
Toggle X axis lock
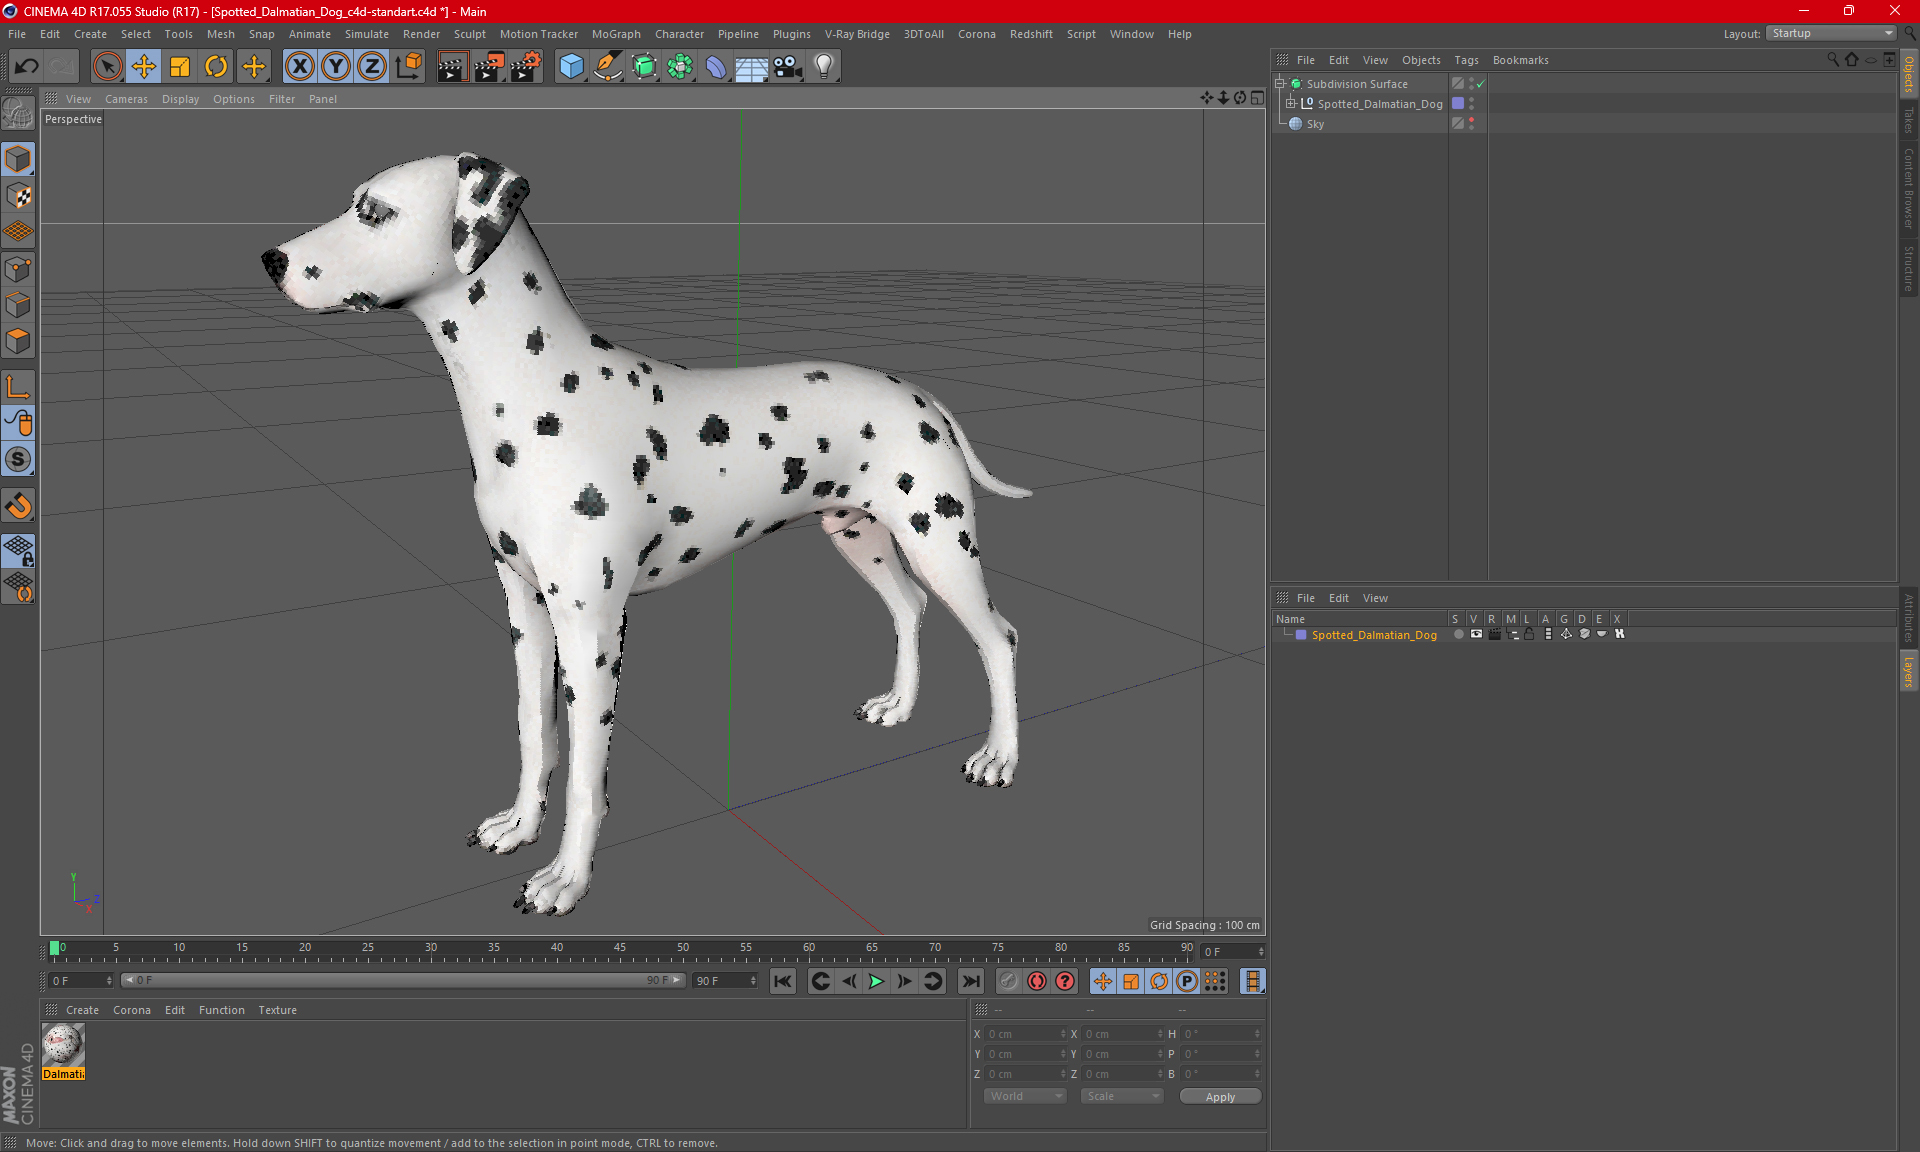(299, 67)
